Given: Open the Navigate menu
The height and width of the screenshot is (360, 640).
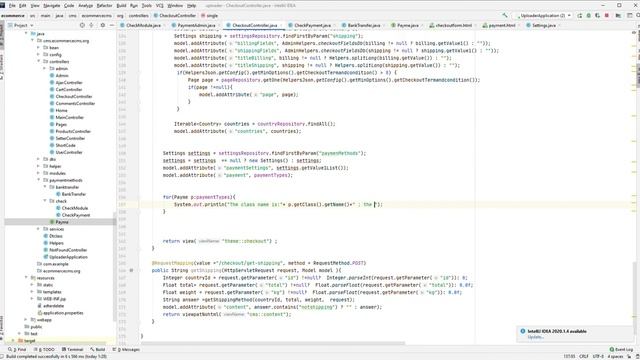Looking at the screenshot, I should (51, 6).
